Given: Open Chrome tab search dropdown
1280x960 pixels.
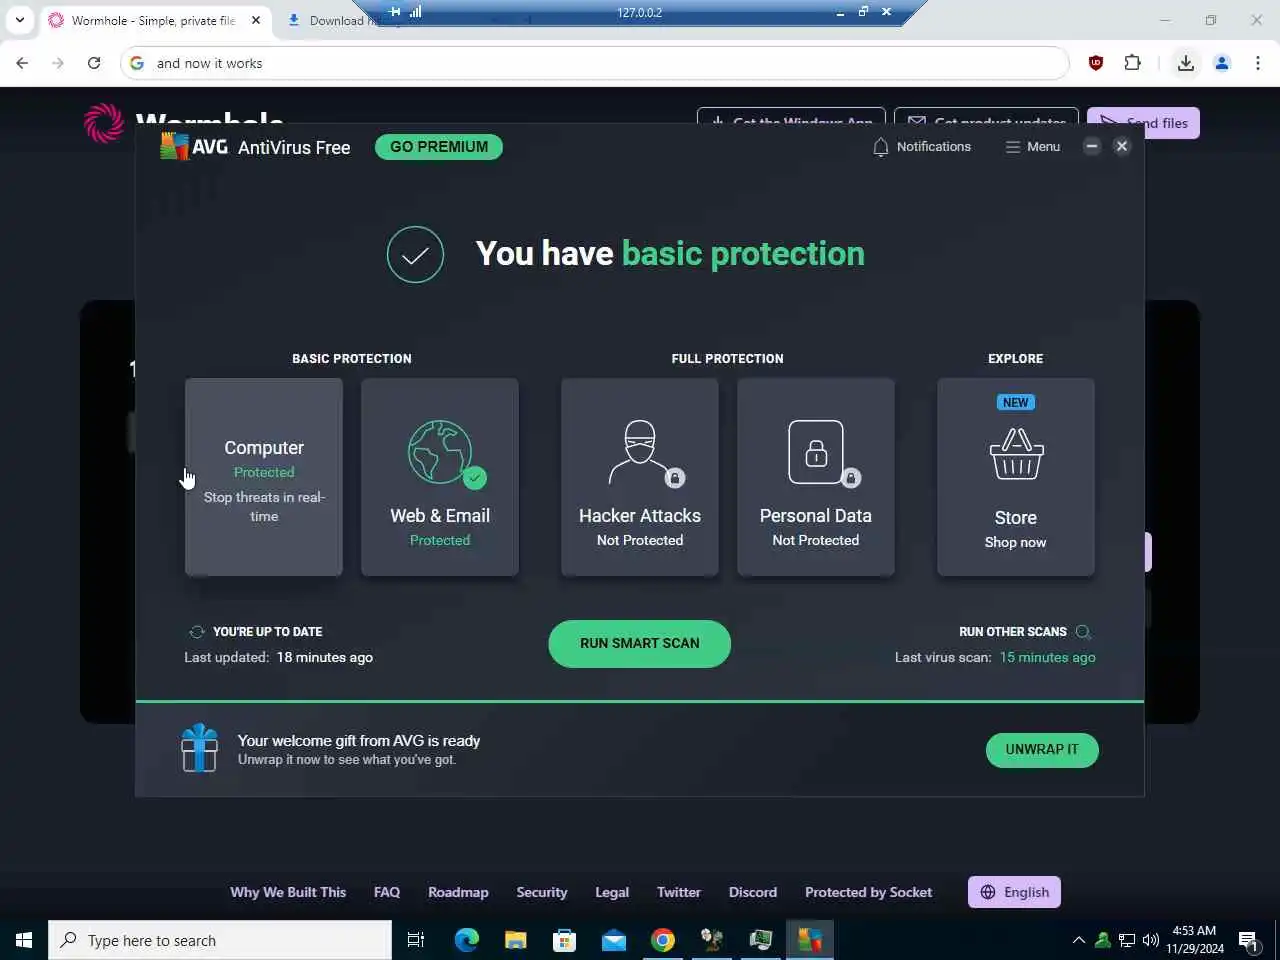Looking at the screenshot, I should click(19, 20).
